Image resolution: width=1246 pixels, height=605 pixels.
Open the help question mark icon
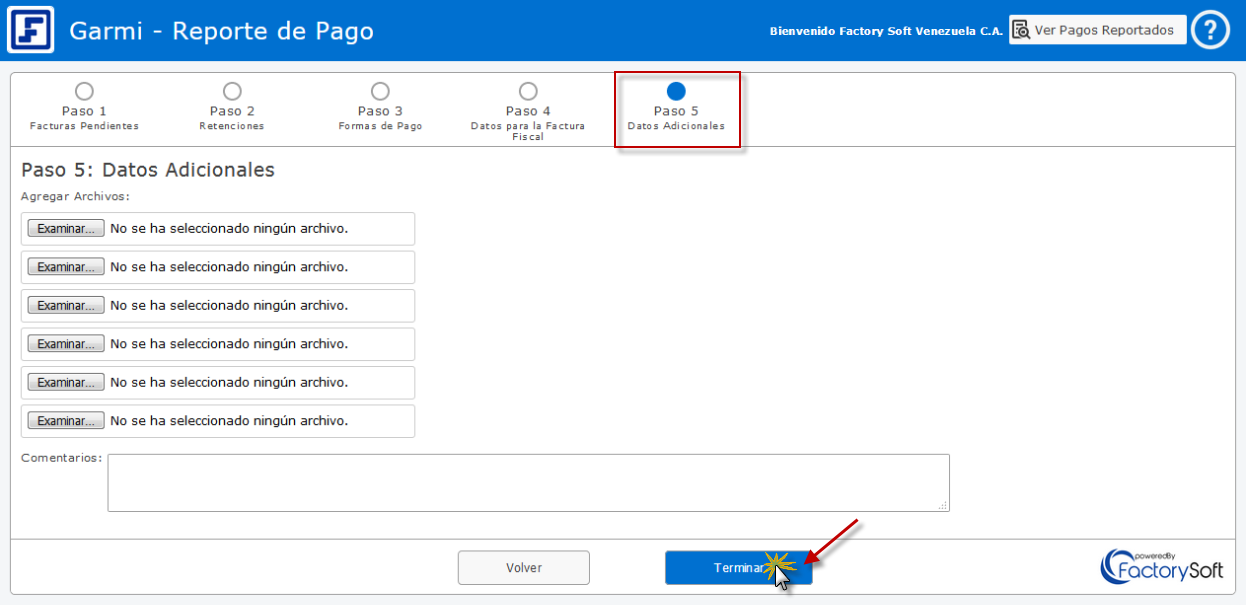tap(1210, 30)
